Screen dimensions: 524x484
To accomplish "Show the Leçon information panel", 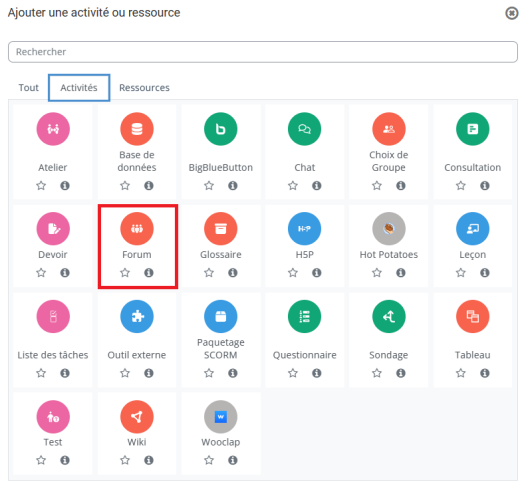I will pos(485,273).
